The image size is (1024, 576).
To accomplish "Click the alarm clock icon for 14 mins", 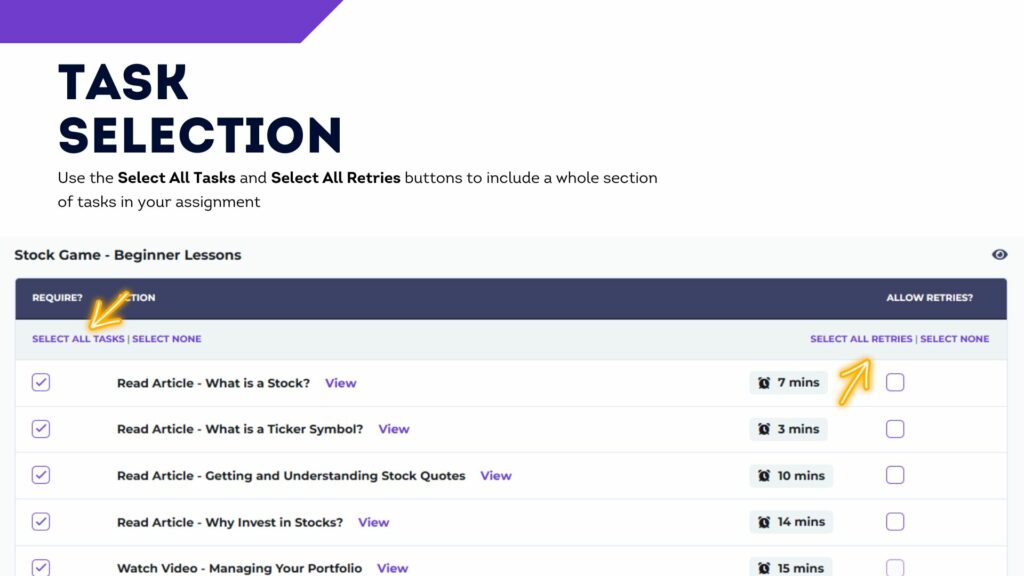I will click(x=763, y=522).
